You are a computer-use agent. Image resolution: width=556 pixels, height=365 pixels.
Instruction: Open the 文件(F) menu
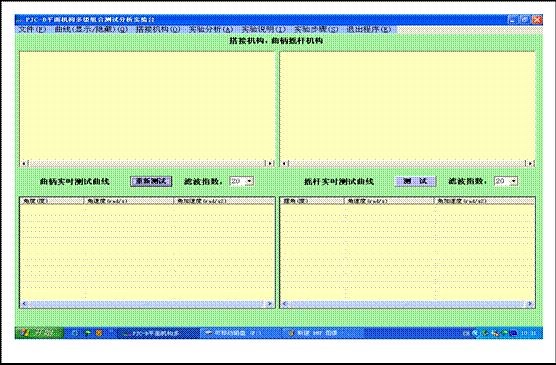(32, 29)
